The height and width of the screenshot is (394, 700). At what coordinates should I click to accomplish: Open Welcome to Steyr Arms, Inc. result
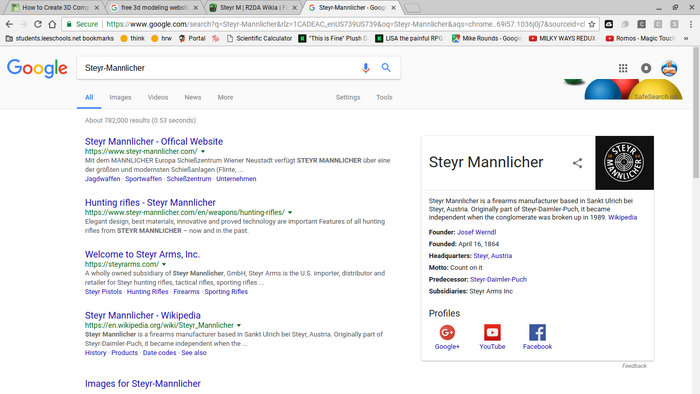[x=142, y=254]
